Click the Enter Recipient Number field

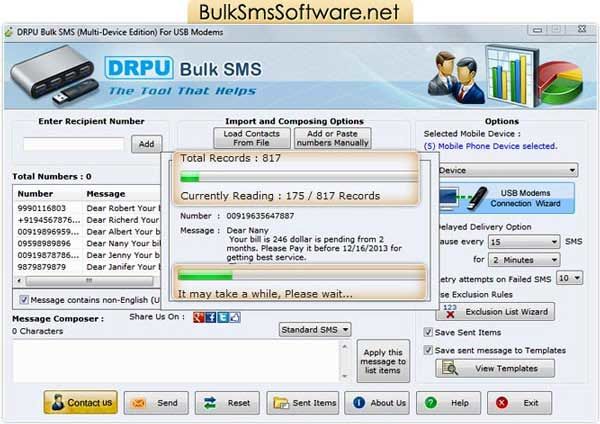point(73,144)
